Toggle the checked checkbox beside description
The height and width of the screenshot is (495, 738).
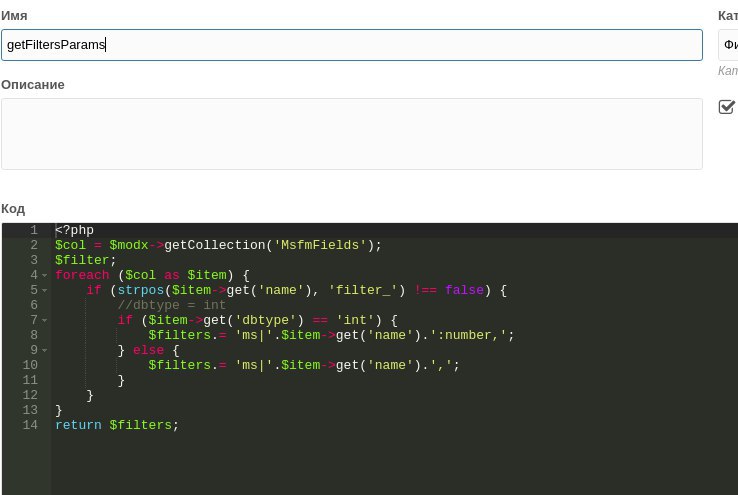pos(726,107)
